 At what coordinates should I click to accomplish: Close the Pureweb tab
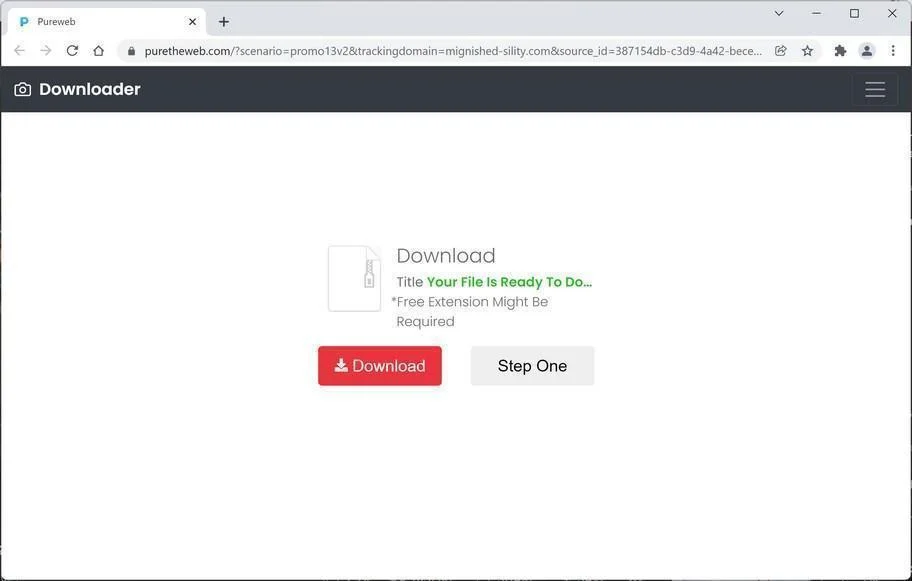[x=193, y=22]
